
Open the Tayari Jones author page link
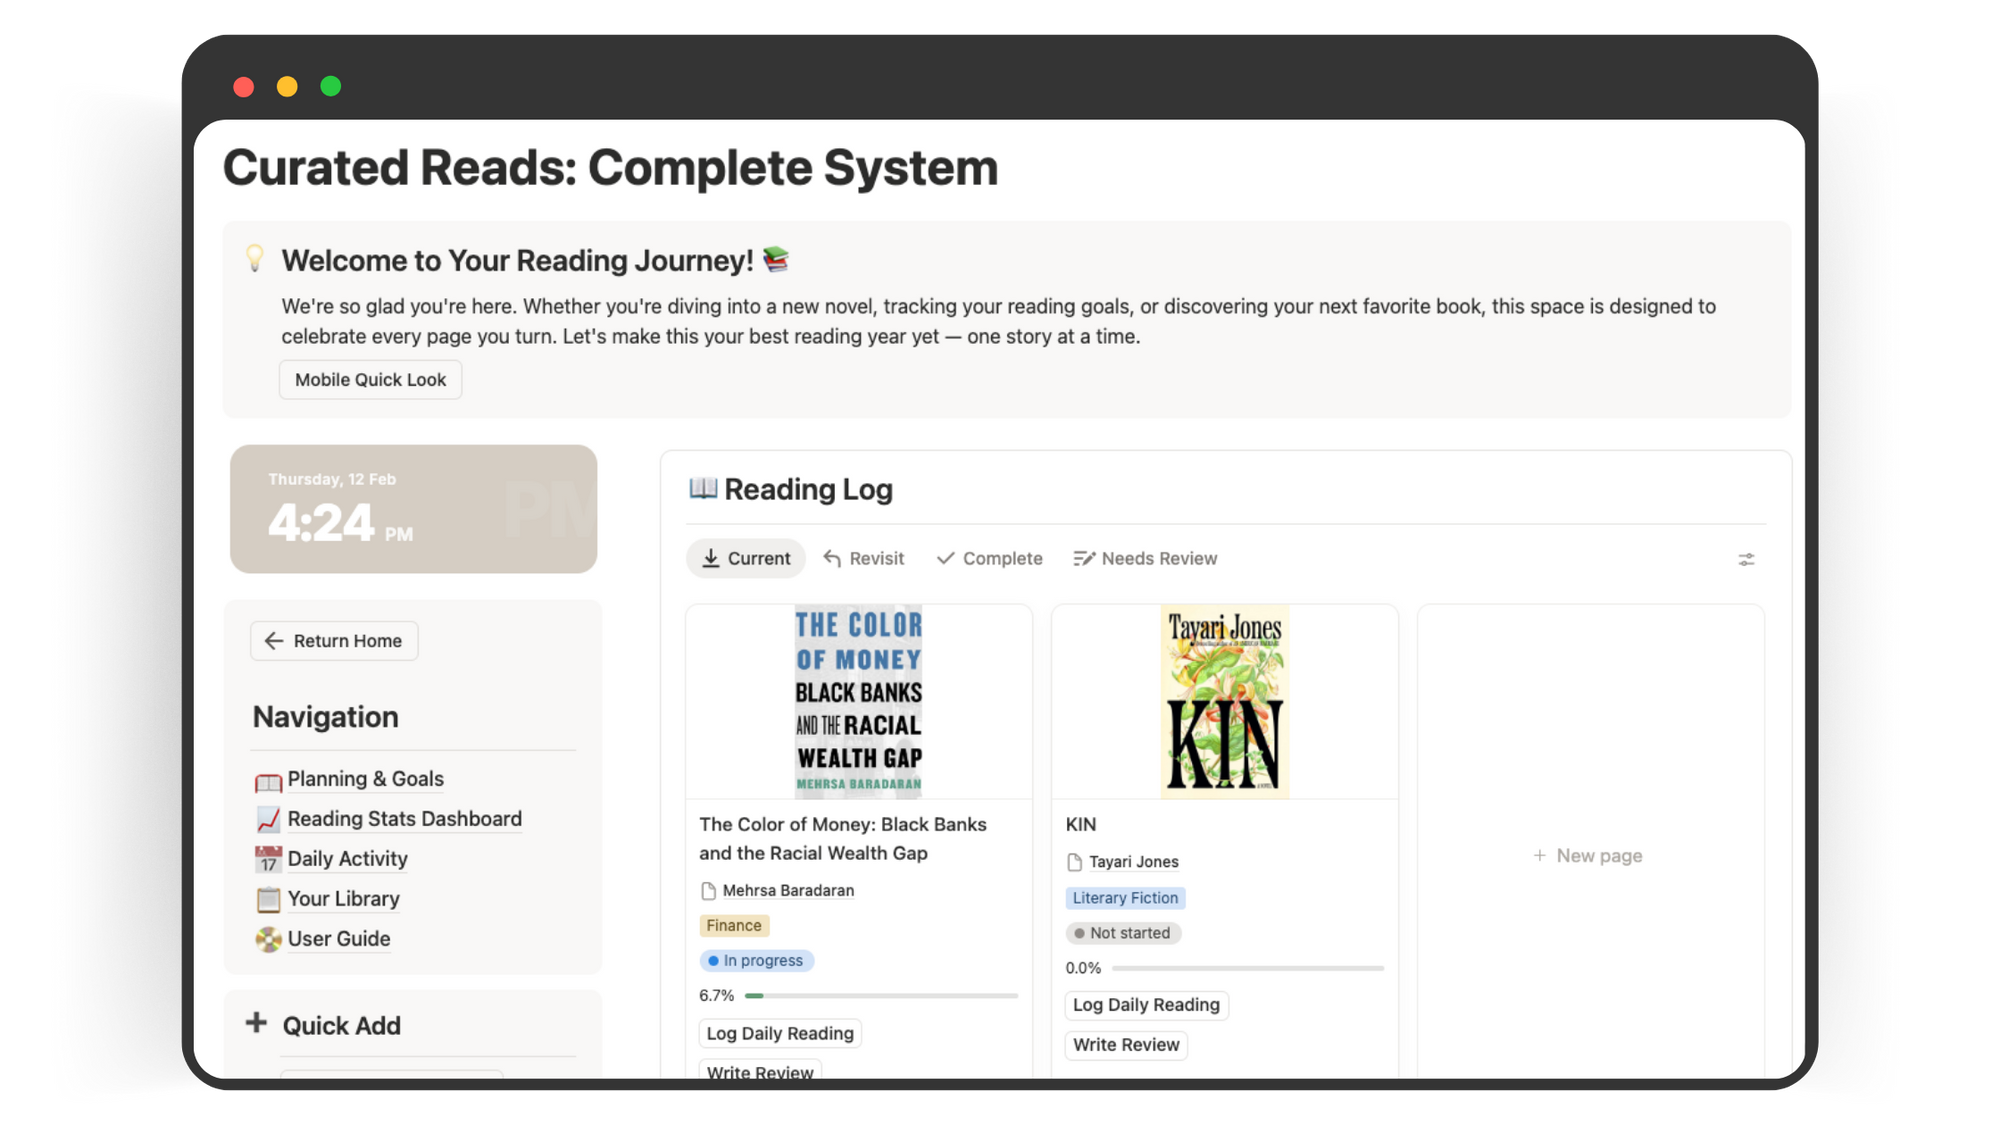pyautogui.click(x=1133, y=862)
